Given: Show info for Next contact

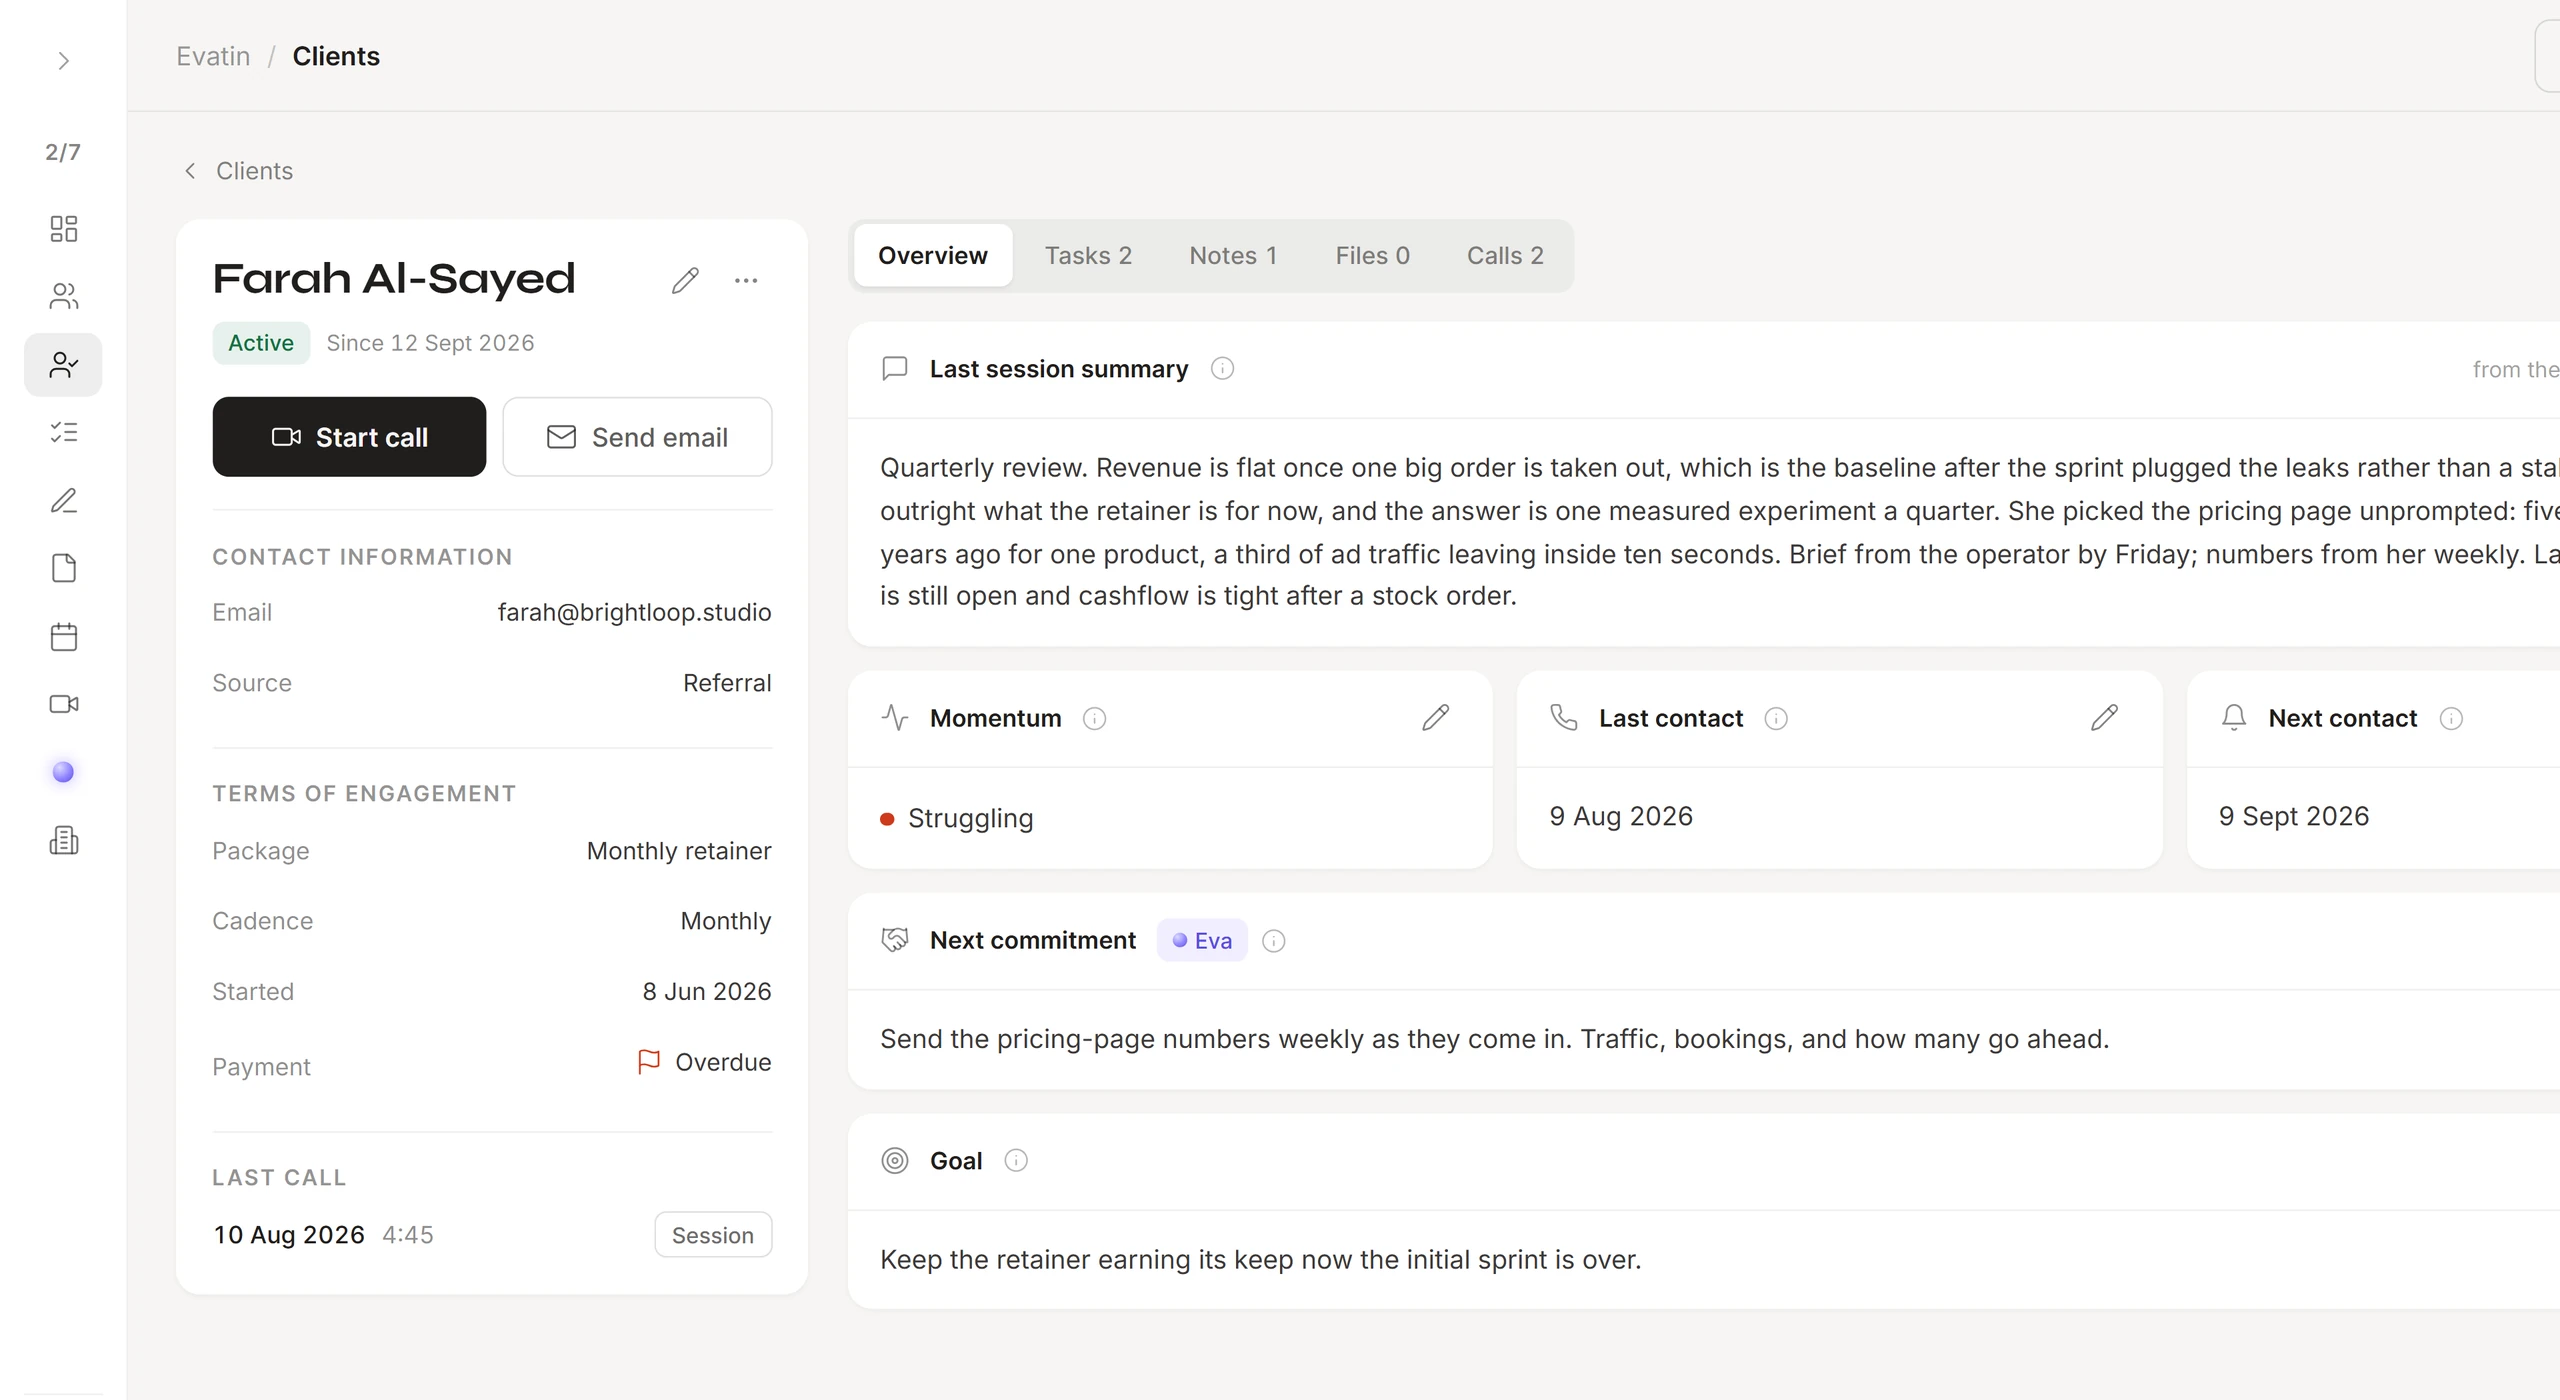Looking at the screenshot, I should click(x=2451, y=718).
